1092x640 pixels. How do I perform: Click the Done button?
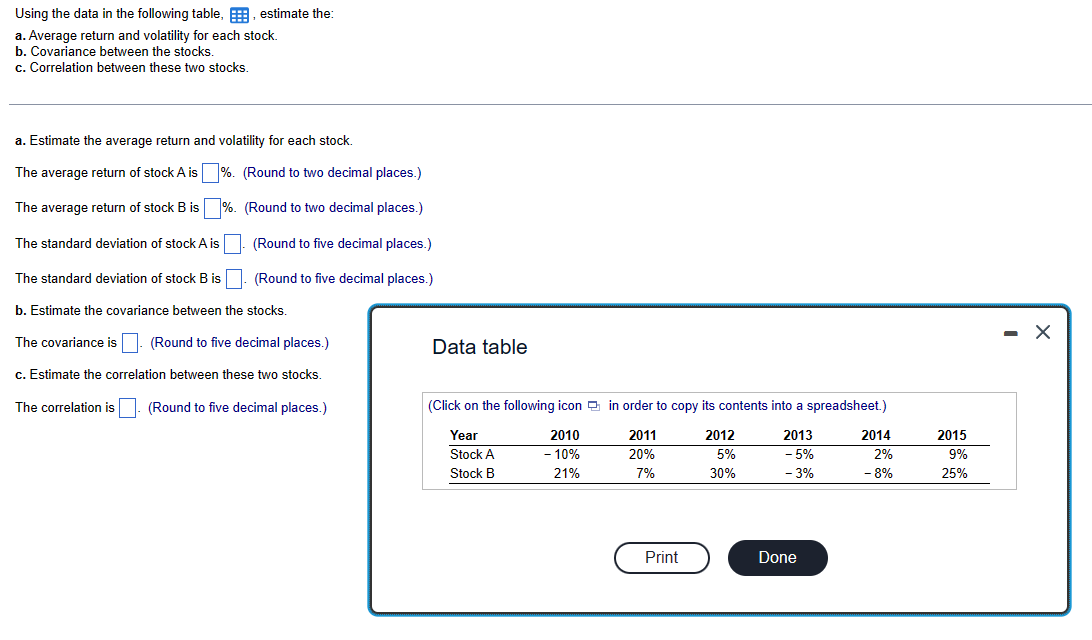pos(777,558)
